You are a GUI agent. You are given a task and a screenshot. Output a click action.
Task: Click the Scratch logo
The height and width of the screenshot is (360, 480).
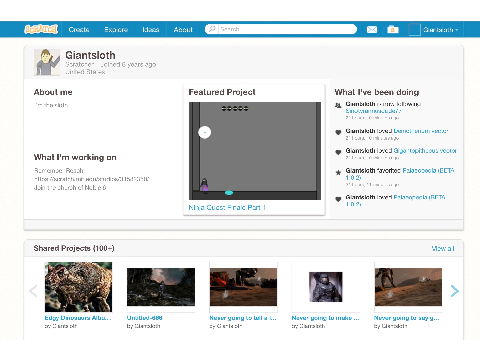click(41, 29)
